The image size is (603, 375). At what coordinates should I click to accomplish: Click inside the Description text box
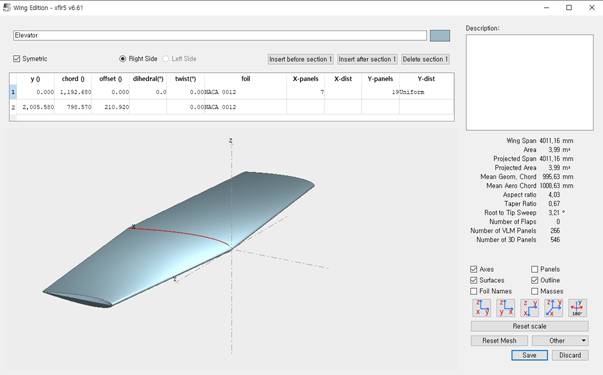tap(530, 83)
